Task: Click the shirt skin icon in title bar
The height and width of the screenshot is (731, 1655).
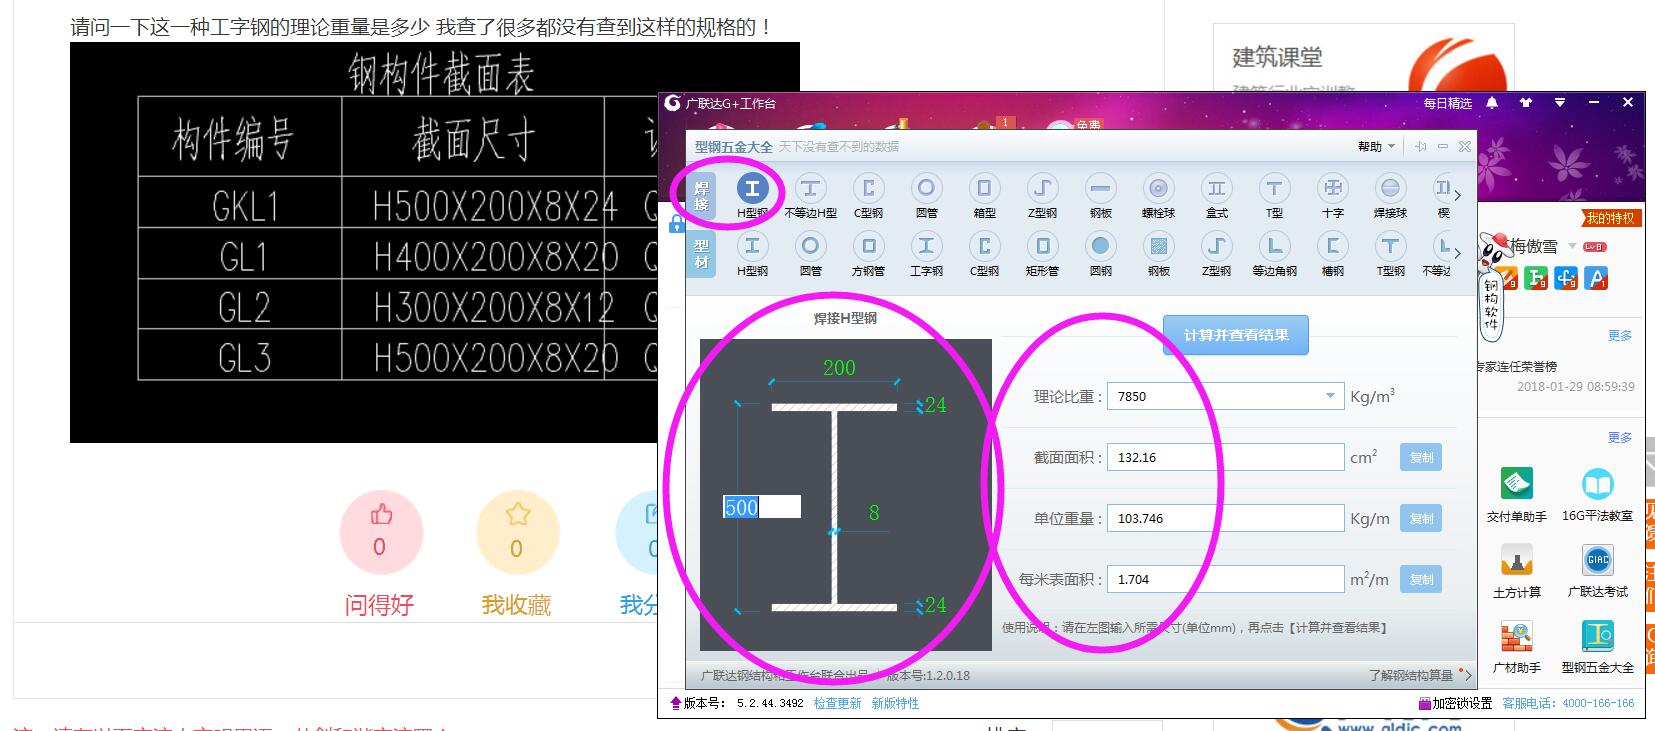Action: click(1525, 103)
